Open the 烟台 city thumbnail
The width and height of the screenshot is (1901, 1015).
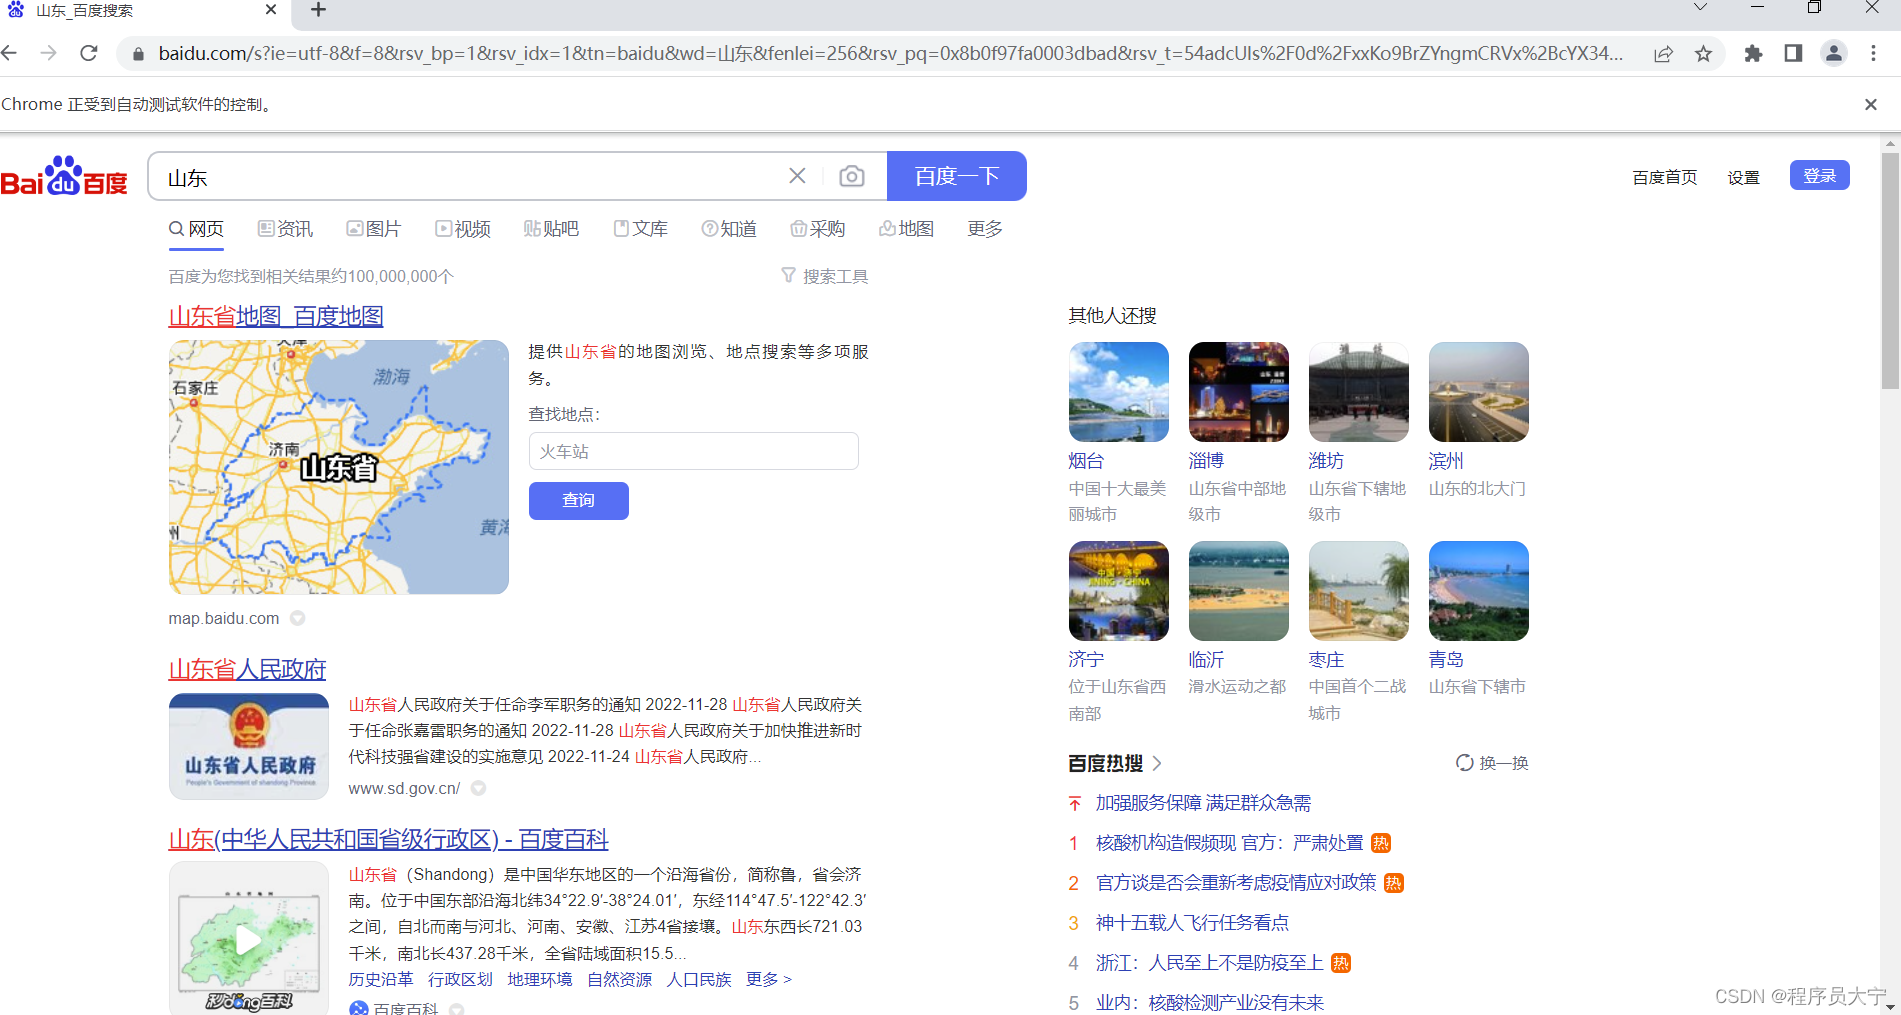(1119, 392)
